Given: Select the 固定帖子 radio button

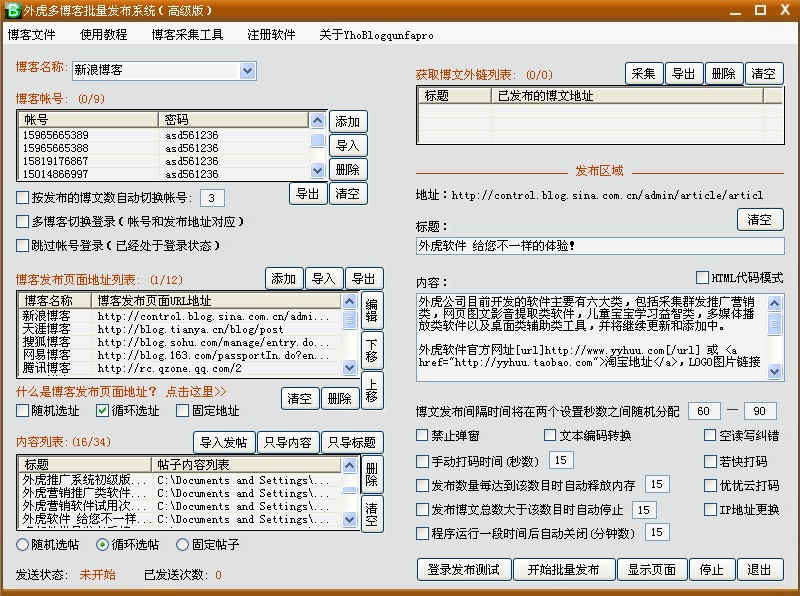Looking at the screenshot, I should 183,544.
